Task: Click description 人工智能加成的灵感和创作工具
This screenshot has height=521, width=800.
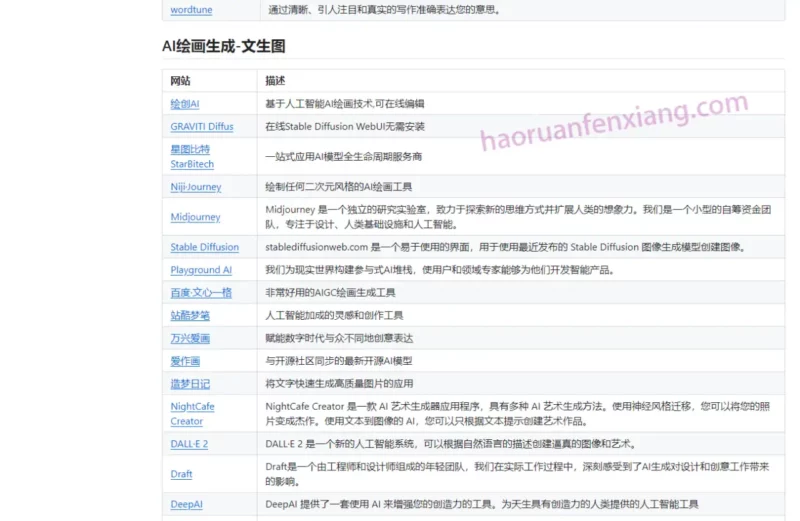Action: [334, 315]
